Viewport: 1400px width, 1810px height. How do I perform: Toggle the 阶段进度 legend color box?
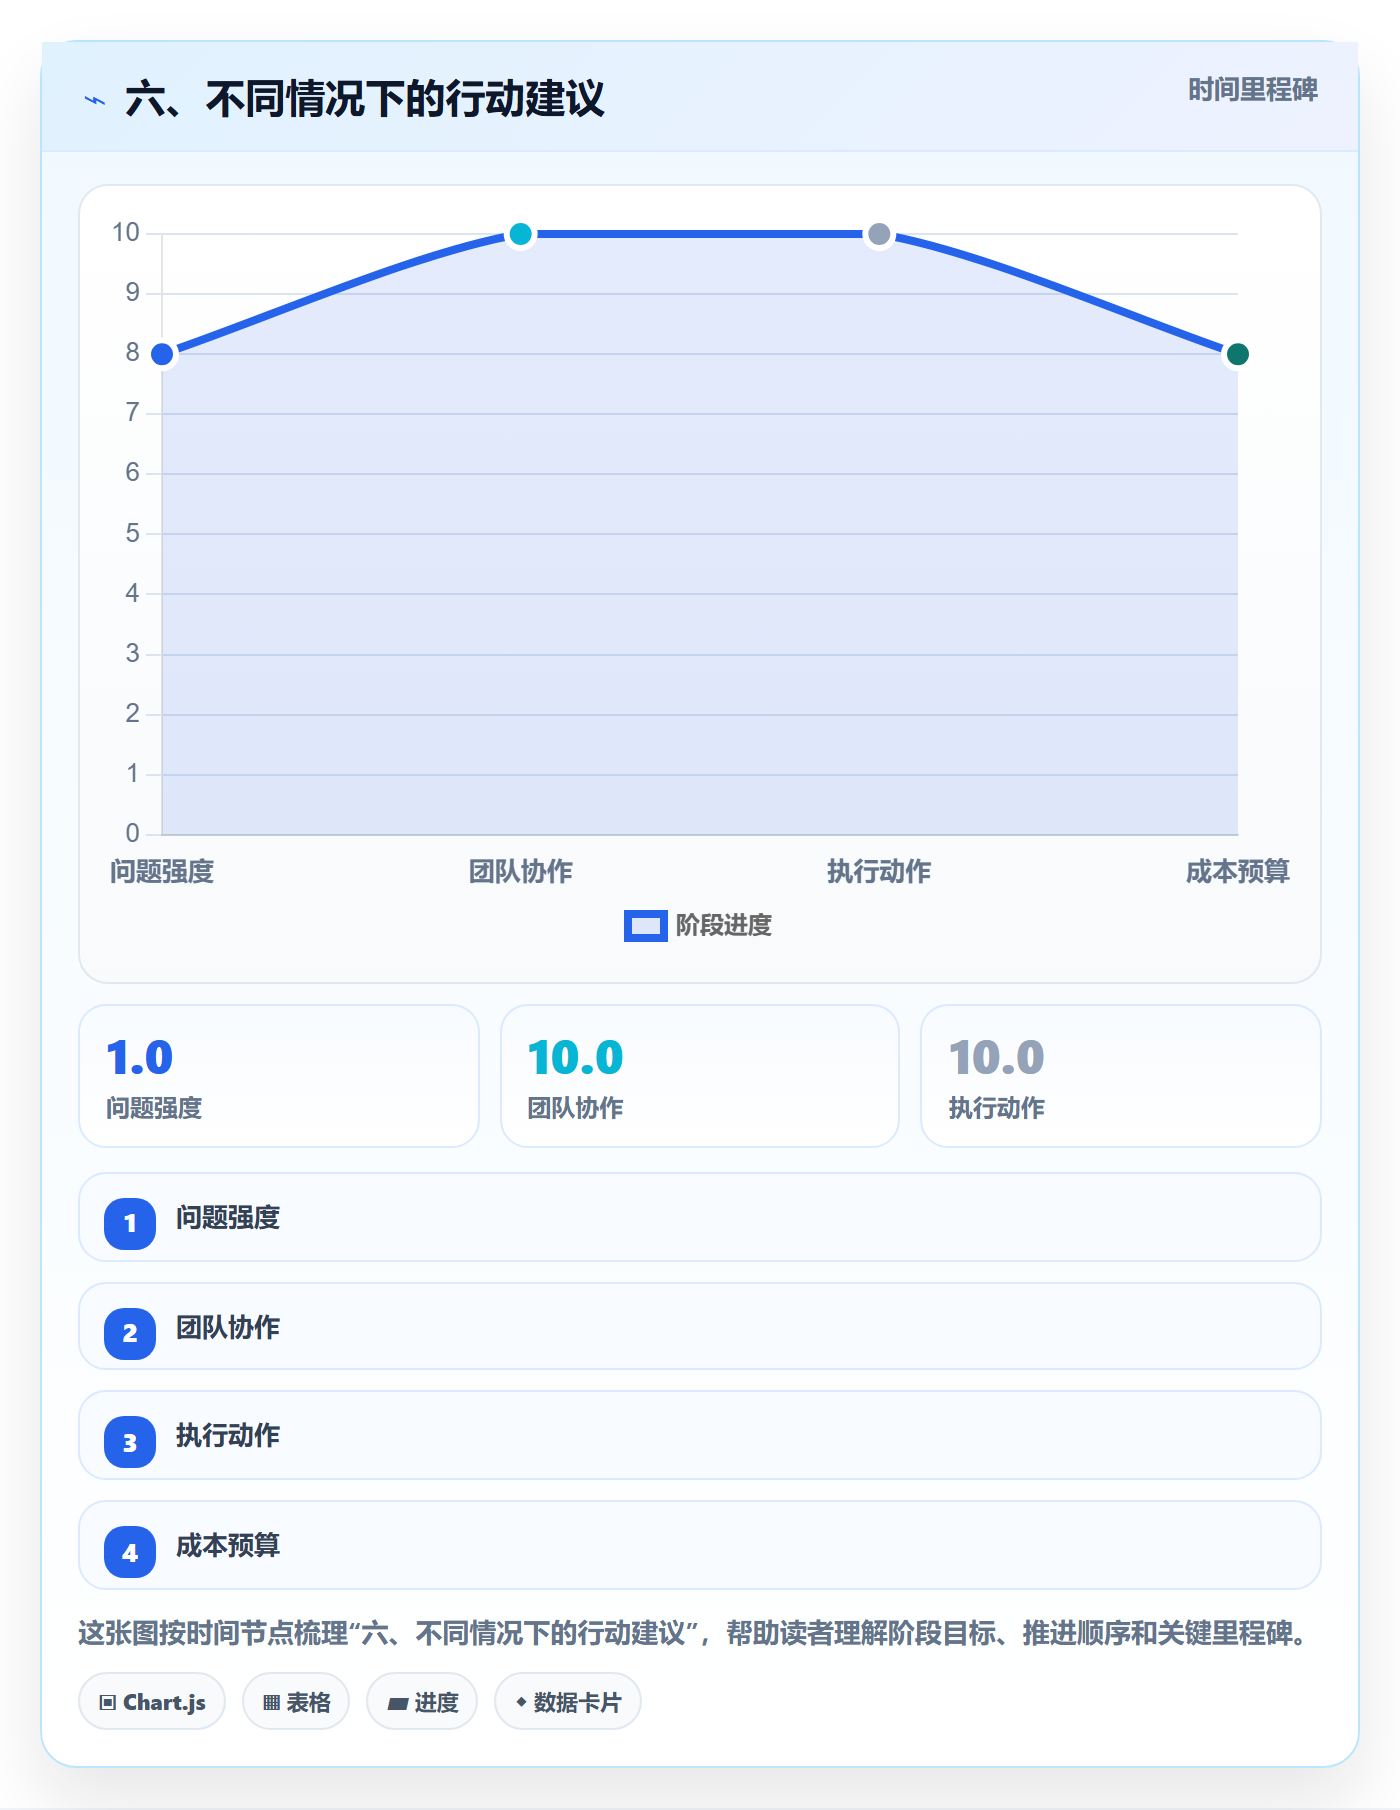(646, 926)
